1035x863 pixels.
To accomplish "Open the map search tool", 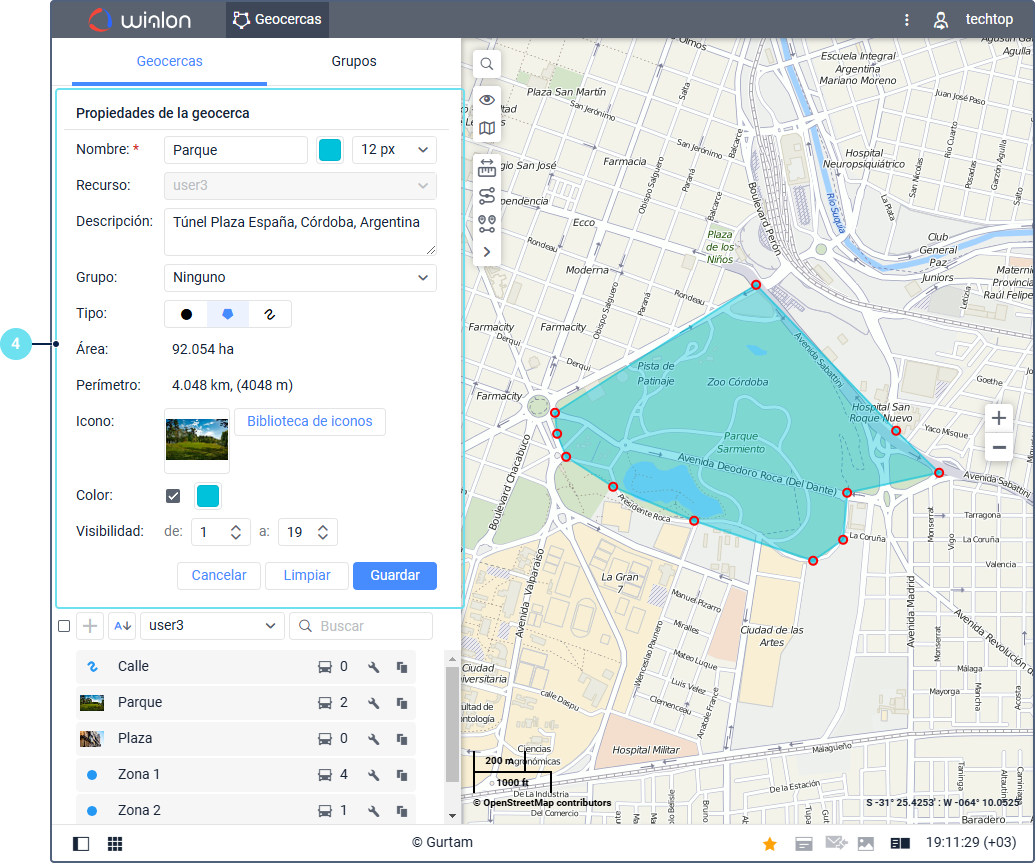I will pyautogui.click(x=487, y=64).
